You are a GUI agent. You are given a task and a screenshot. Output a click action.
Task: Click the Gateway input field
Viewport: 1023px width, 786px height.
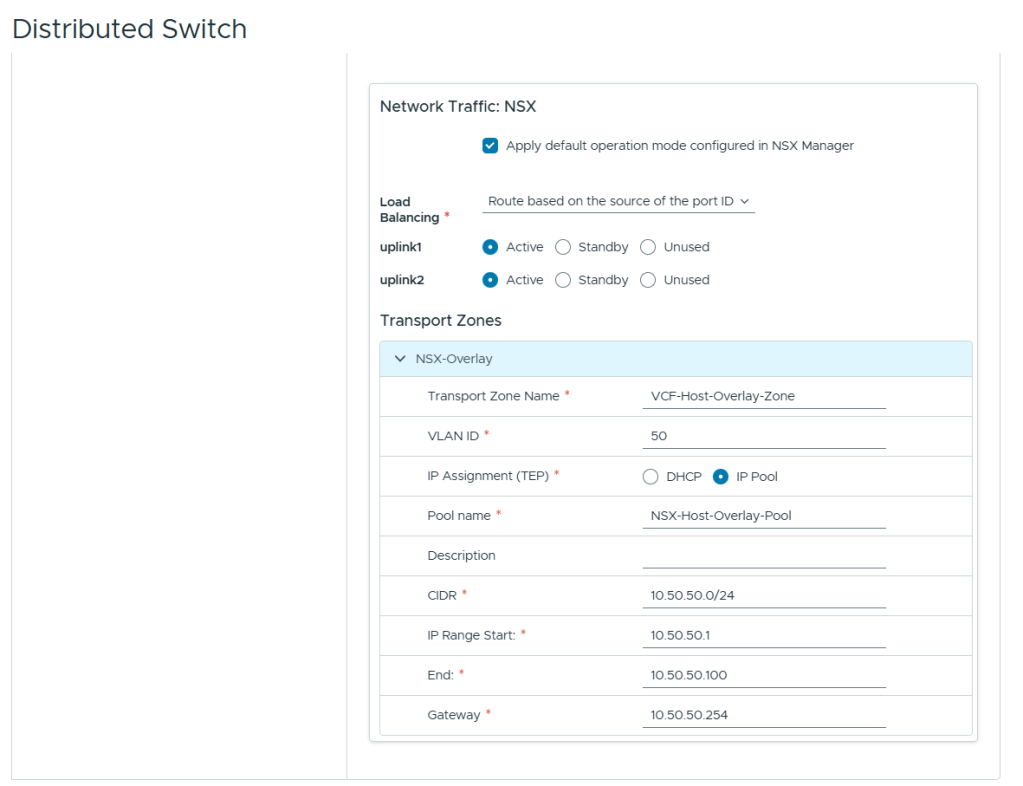pyautogui.click(x=764, y=716)
